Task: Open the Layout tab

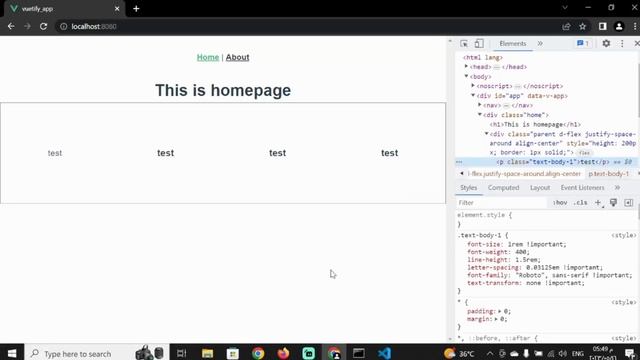Action: [540, 188]
